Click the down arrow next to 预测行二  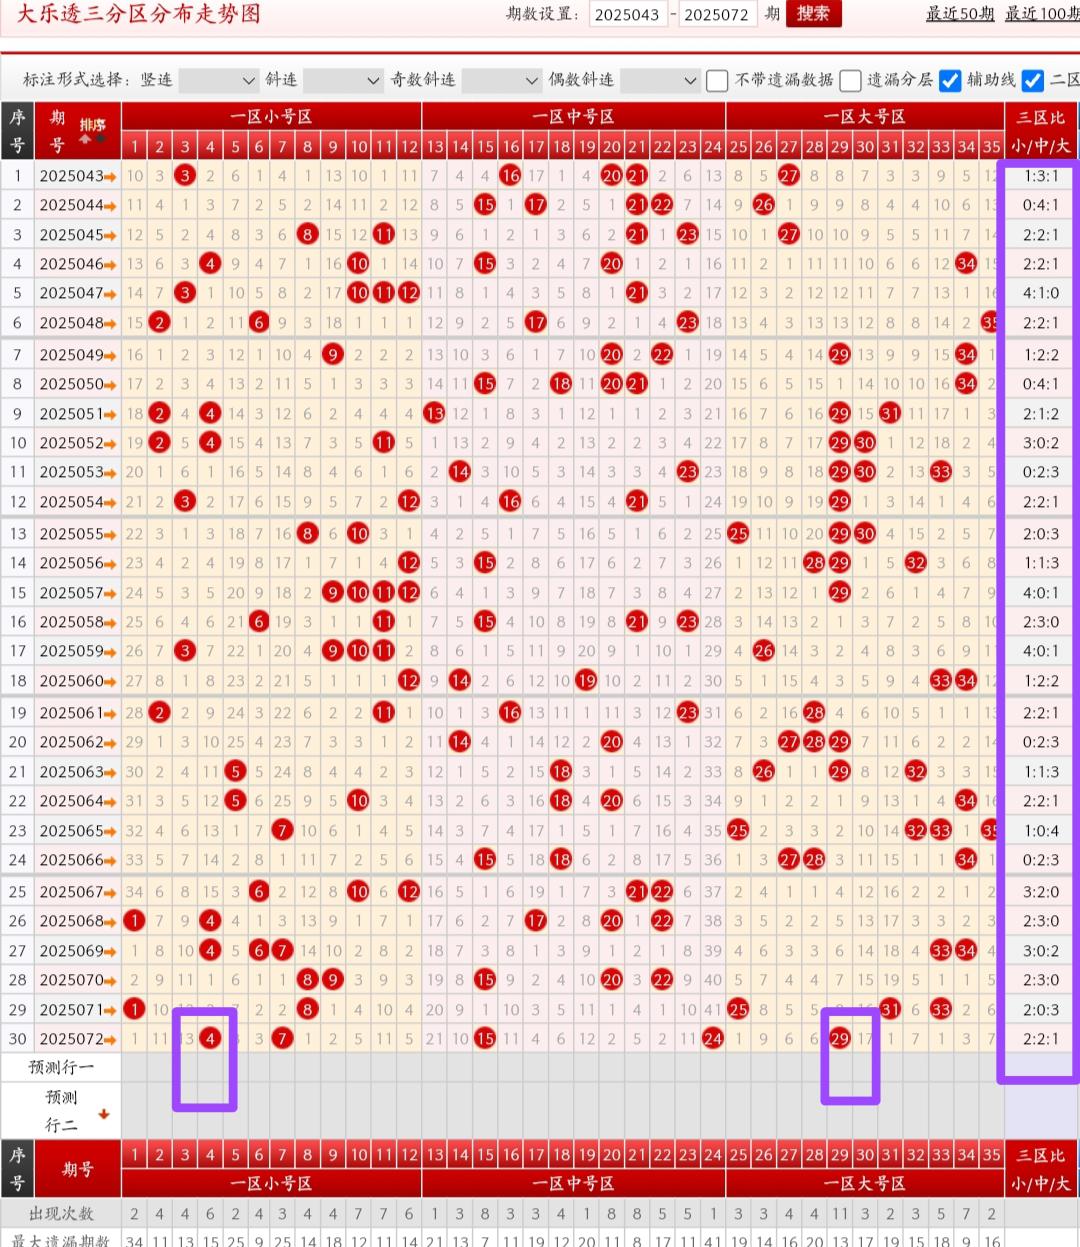coord(103,1113)
